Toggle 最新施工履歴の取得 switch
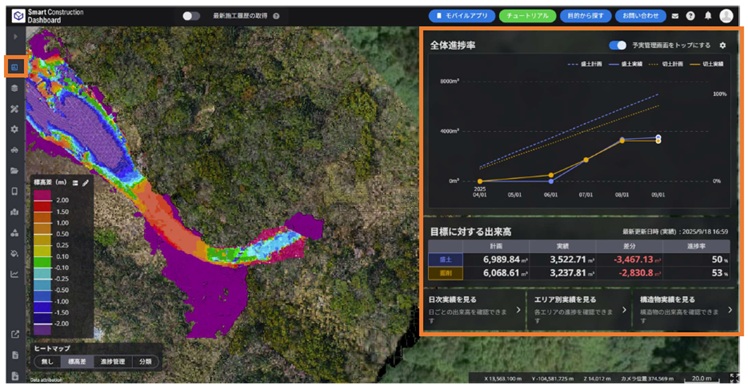The height and width of the screenshot is (387, 748). click(191, 16)
